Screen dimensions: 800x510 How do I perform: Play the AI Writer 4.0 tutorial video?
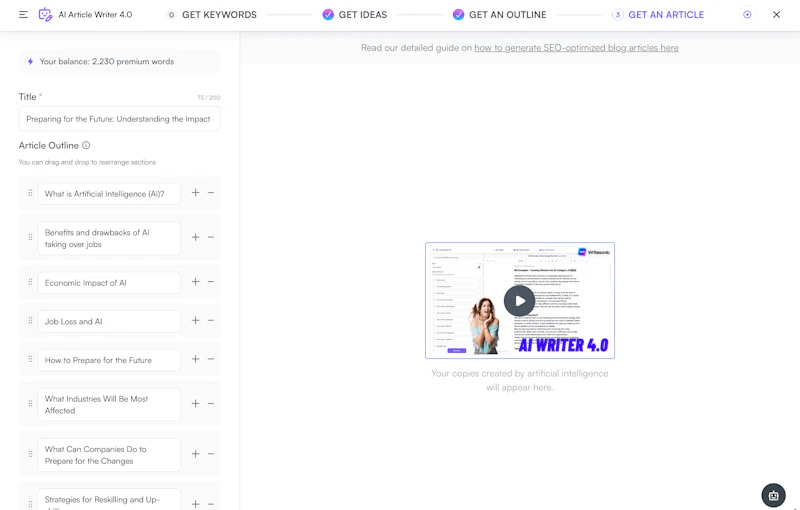click(x=519, y=301)
